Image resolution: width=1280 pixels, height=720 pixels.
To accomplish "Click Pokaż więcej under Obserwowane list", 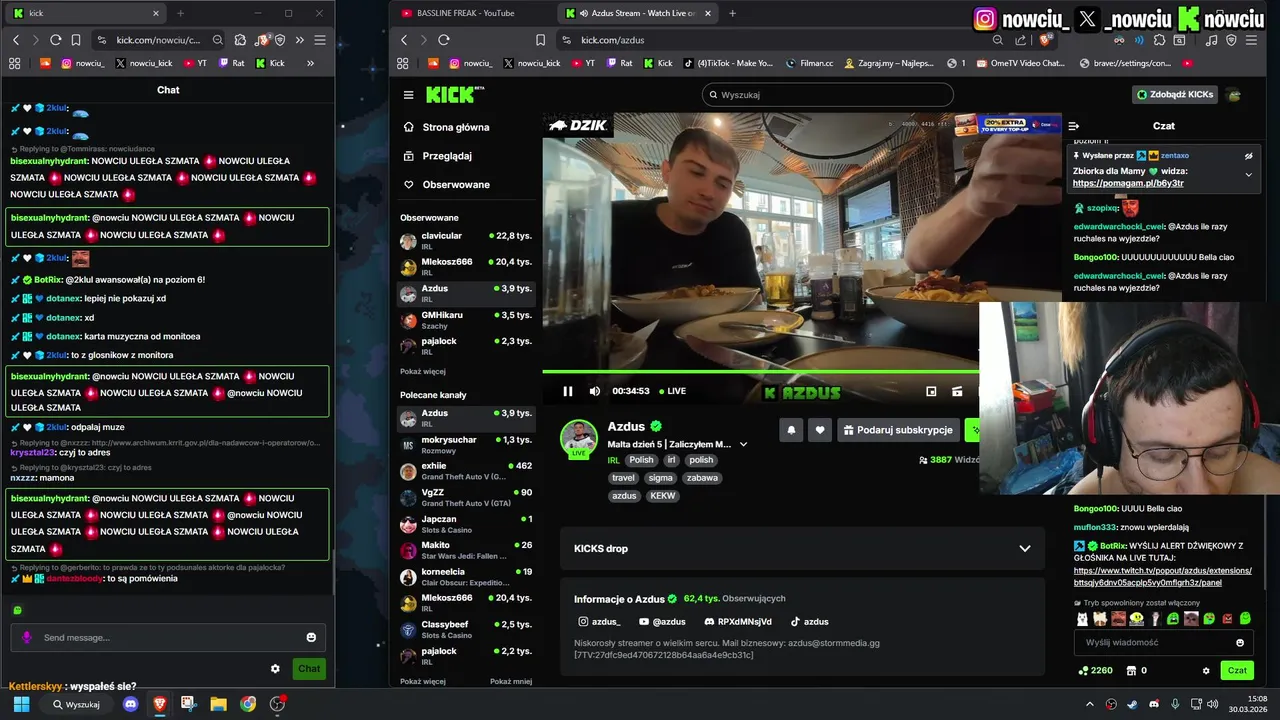I will pyautogui.click(x=423, y=371).
